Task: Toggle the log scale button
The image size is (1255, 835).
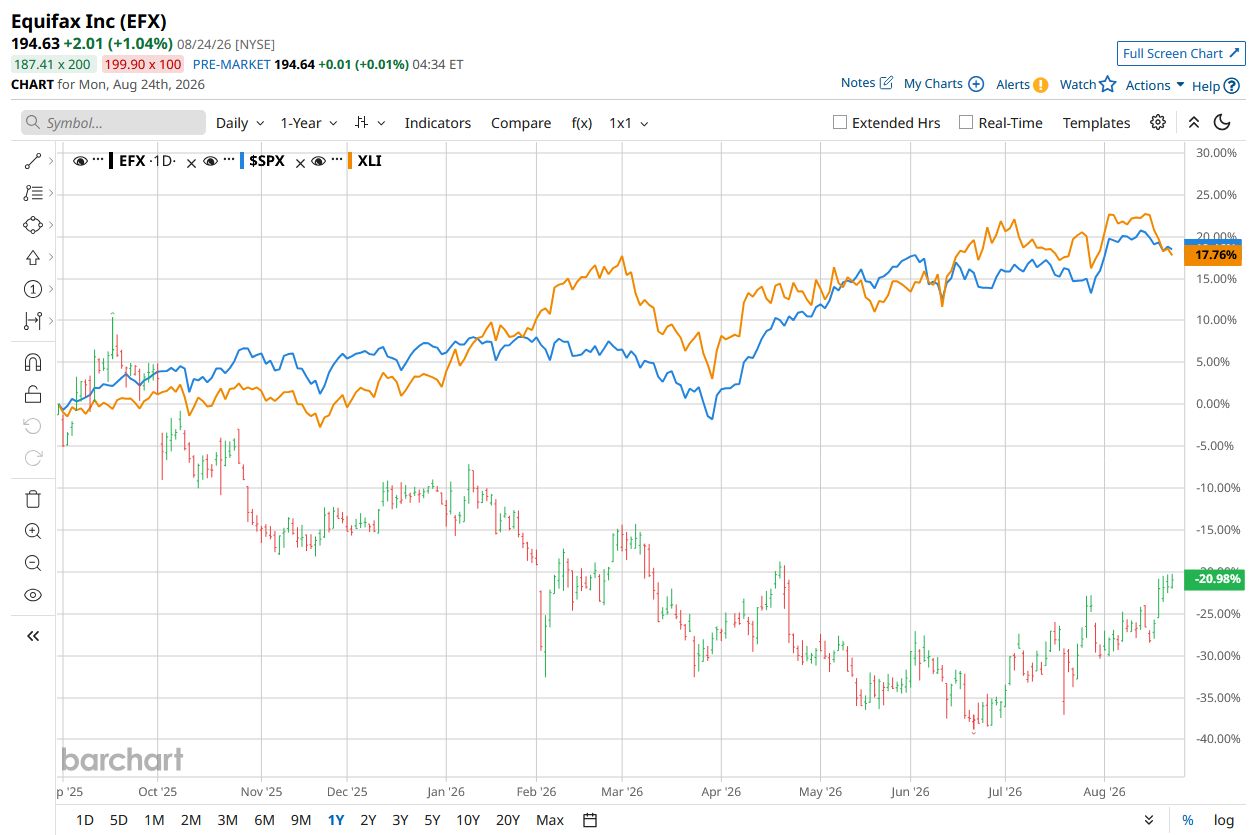Action: coord(1224,820)
